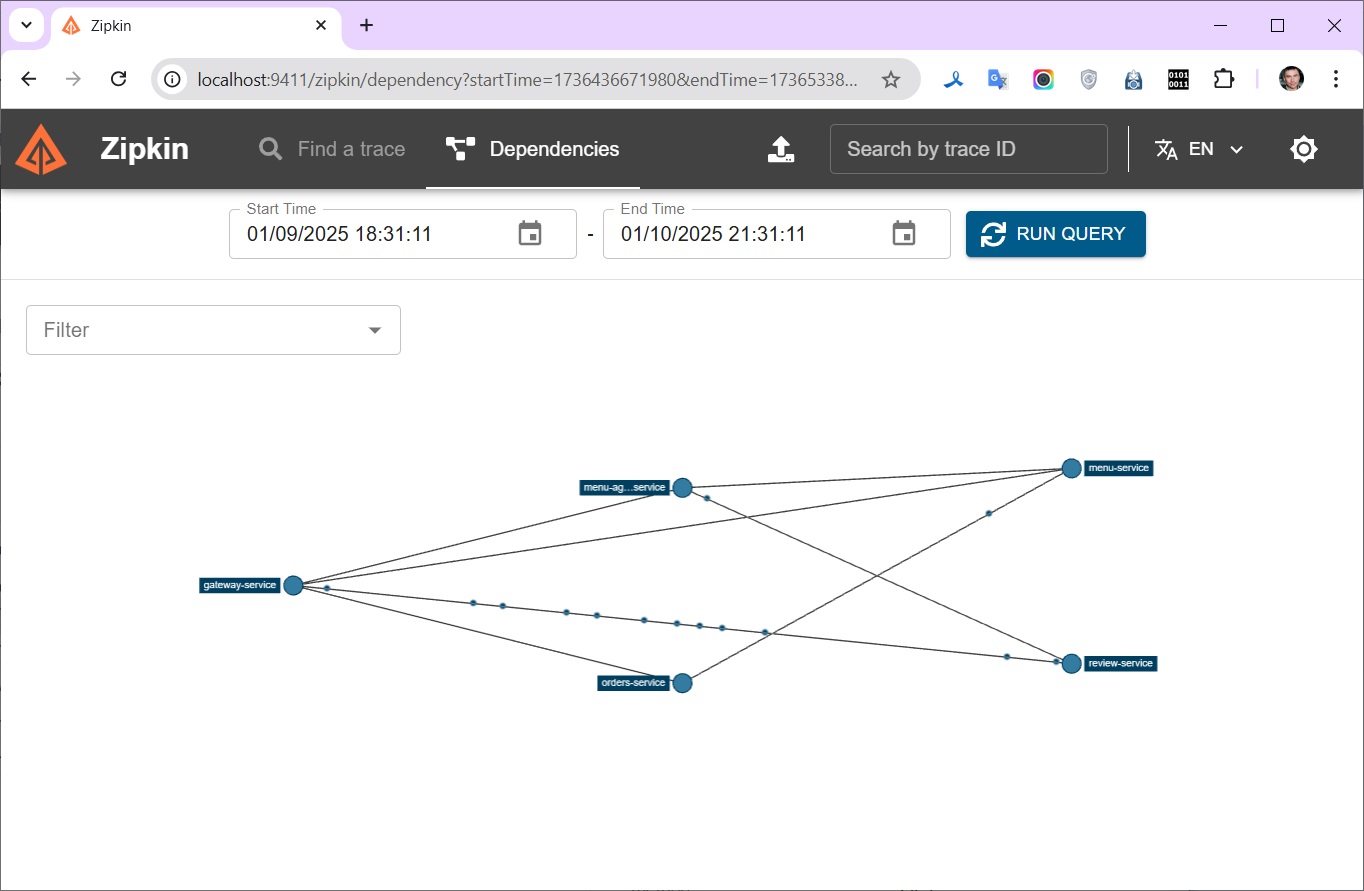Select the menu-ag...service node circle
The height and width of the screenshot is (891, 1364).
(x=682, y=488)
